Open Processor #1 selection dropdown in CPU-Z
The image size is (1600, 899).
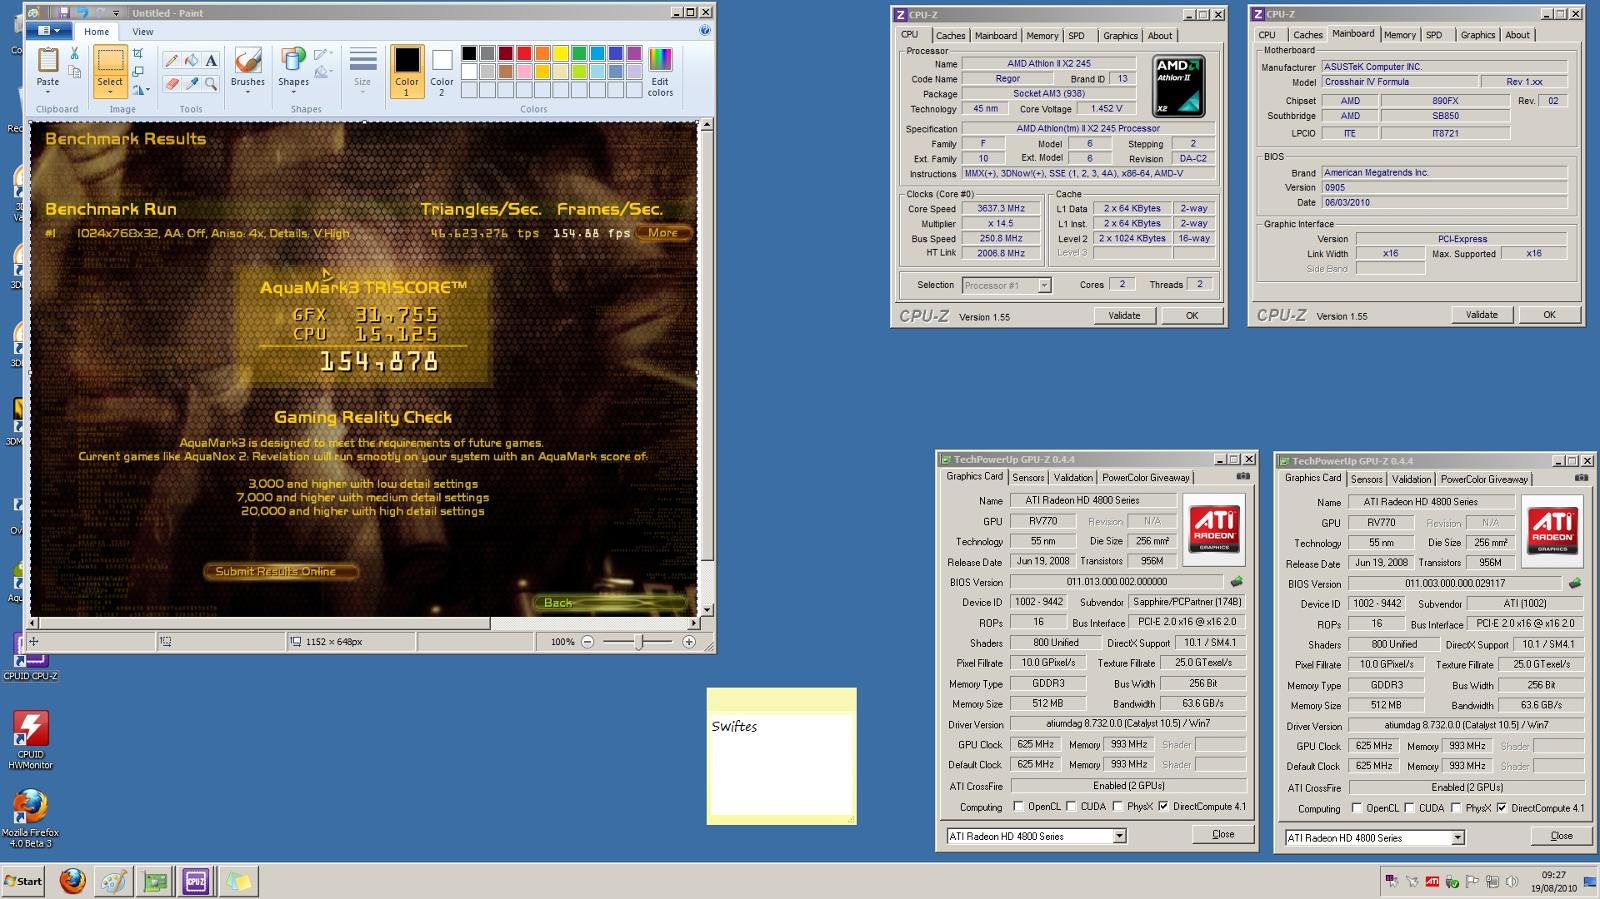point(1044,285)
